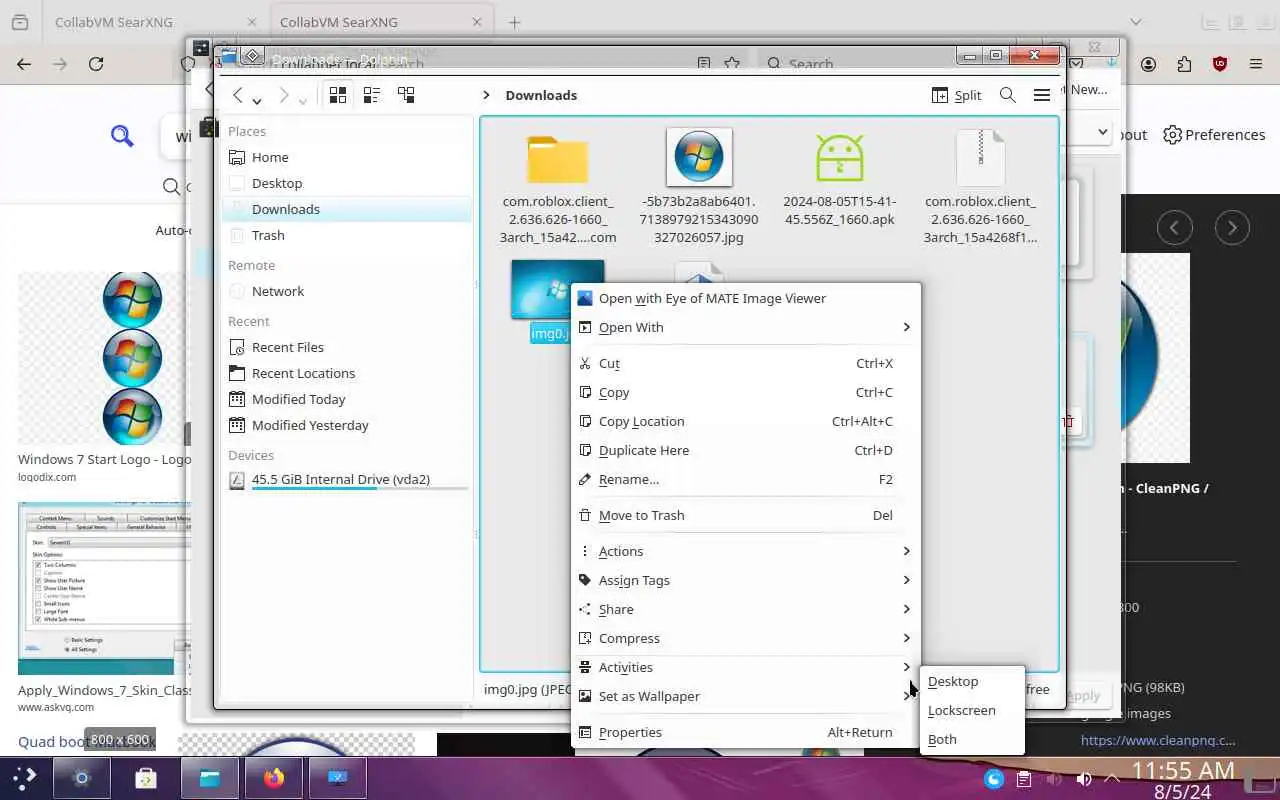Open Recent Files in sidebar
The height and width of the screenshot is (800, 1280).
(346, 347)
